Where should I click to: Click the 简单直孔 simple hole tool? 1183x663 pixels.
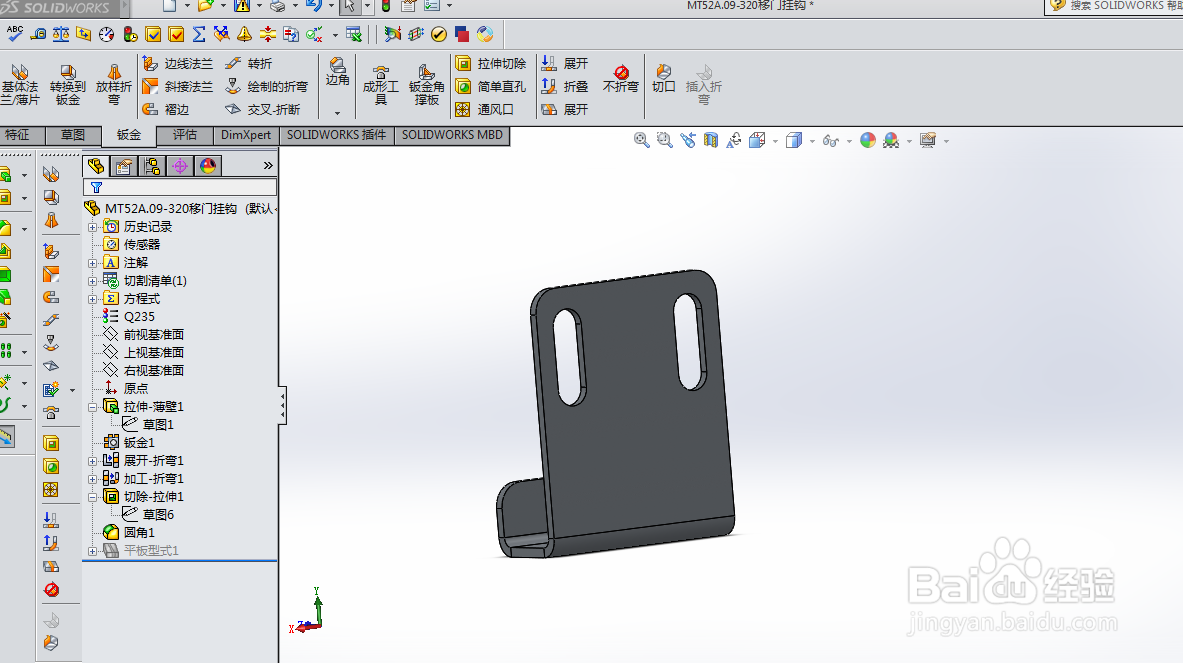(x=490, y=87)
